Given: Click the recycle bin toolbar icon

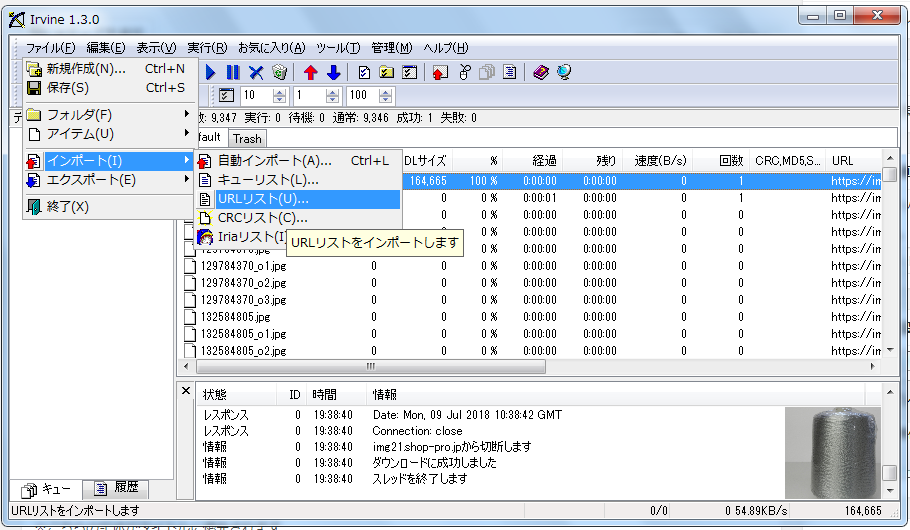Looking at the screenshot, I should 279,72.
